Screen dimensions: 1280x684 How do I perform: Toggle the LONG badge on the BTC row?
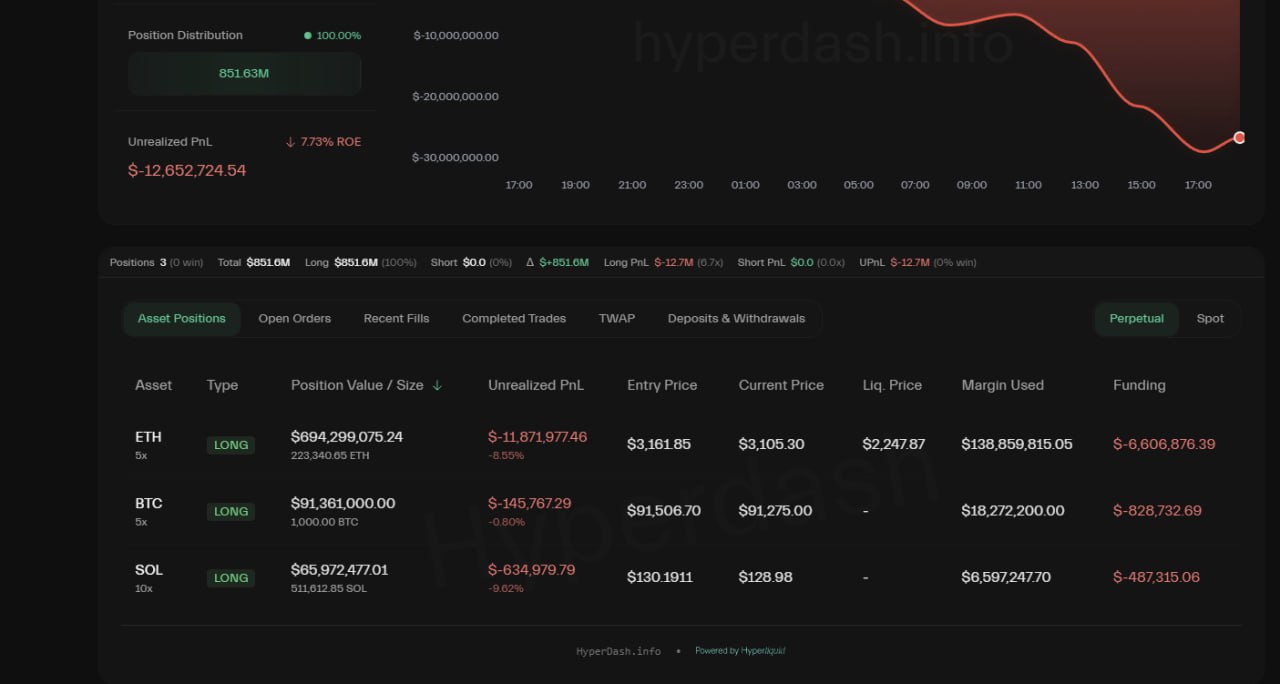click(x=230, y=511)
